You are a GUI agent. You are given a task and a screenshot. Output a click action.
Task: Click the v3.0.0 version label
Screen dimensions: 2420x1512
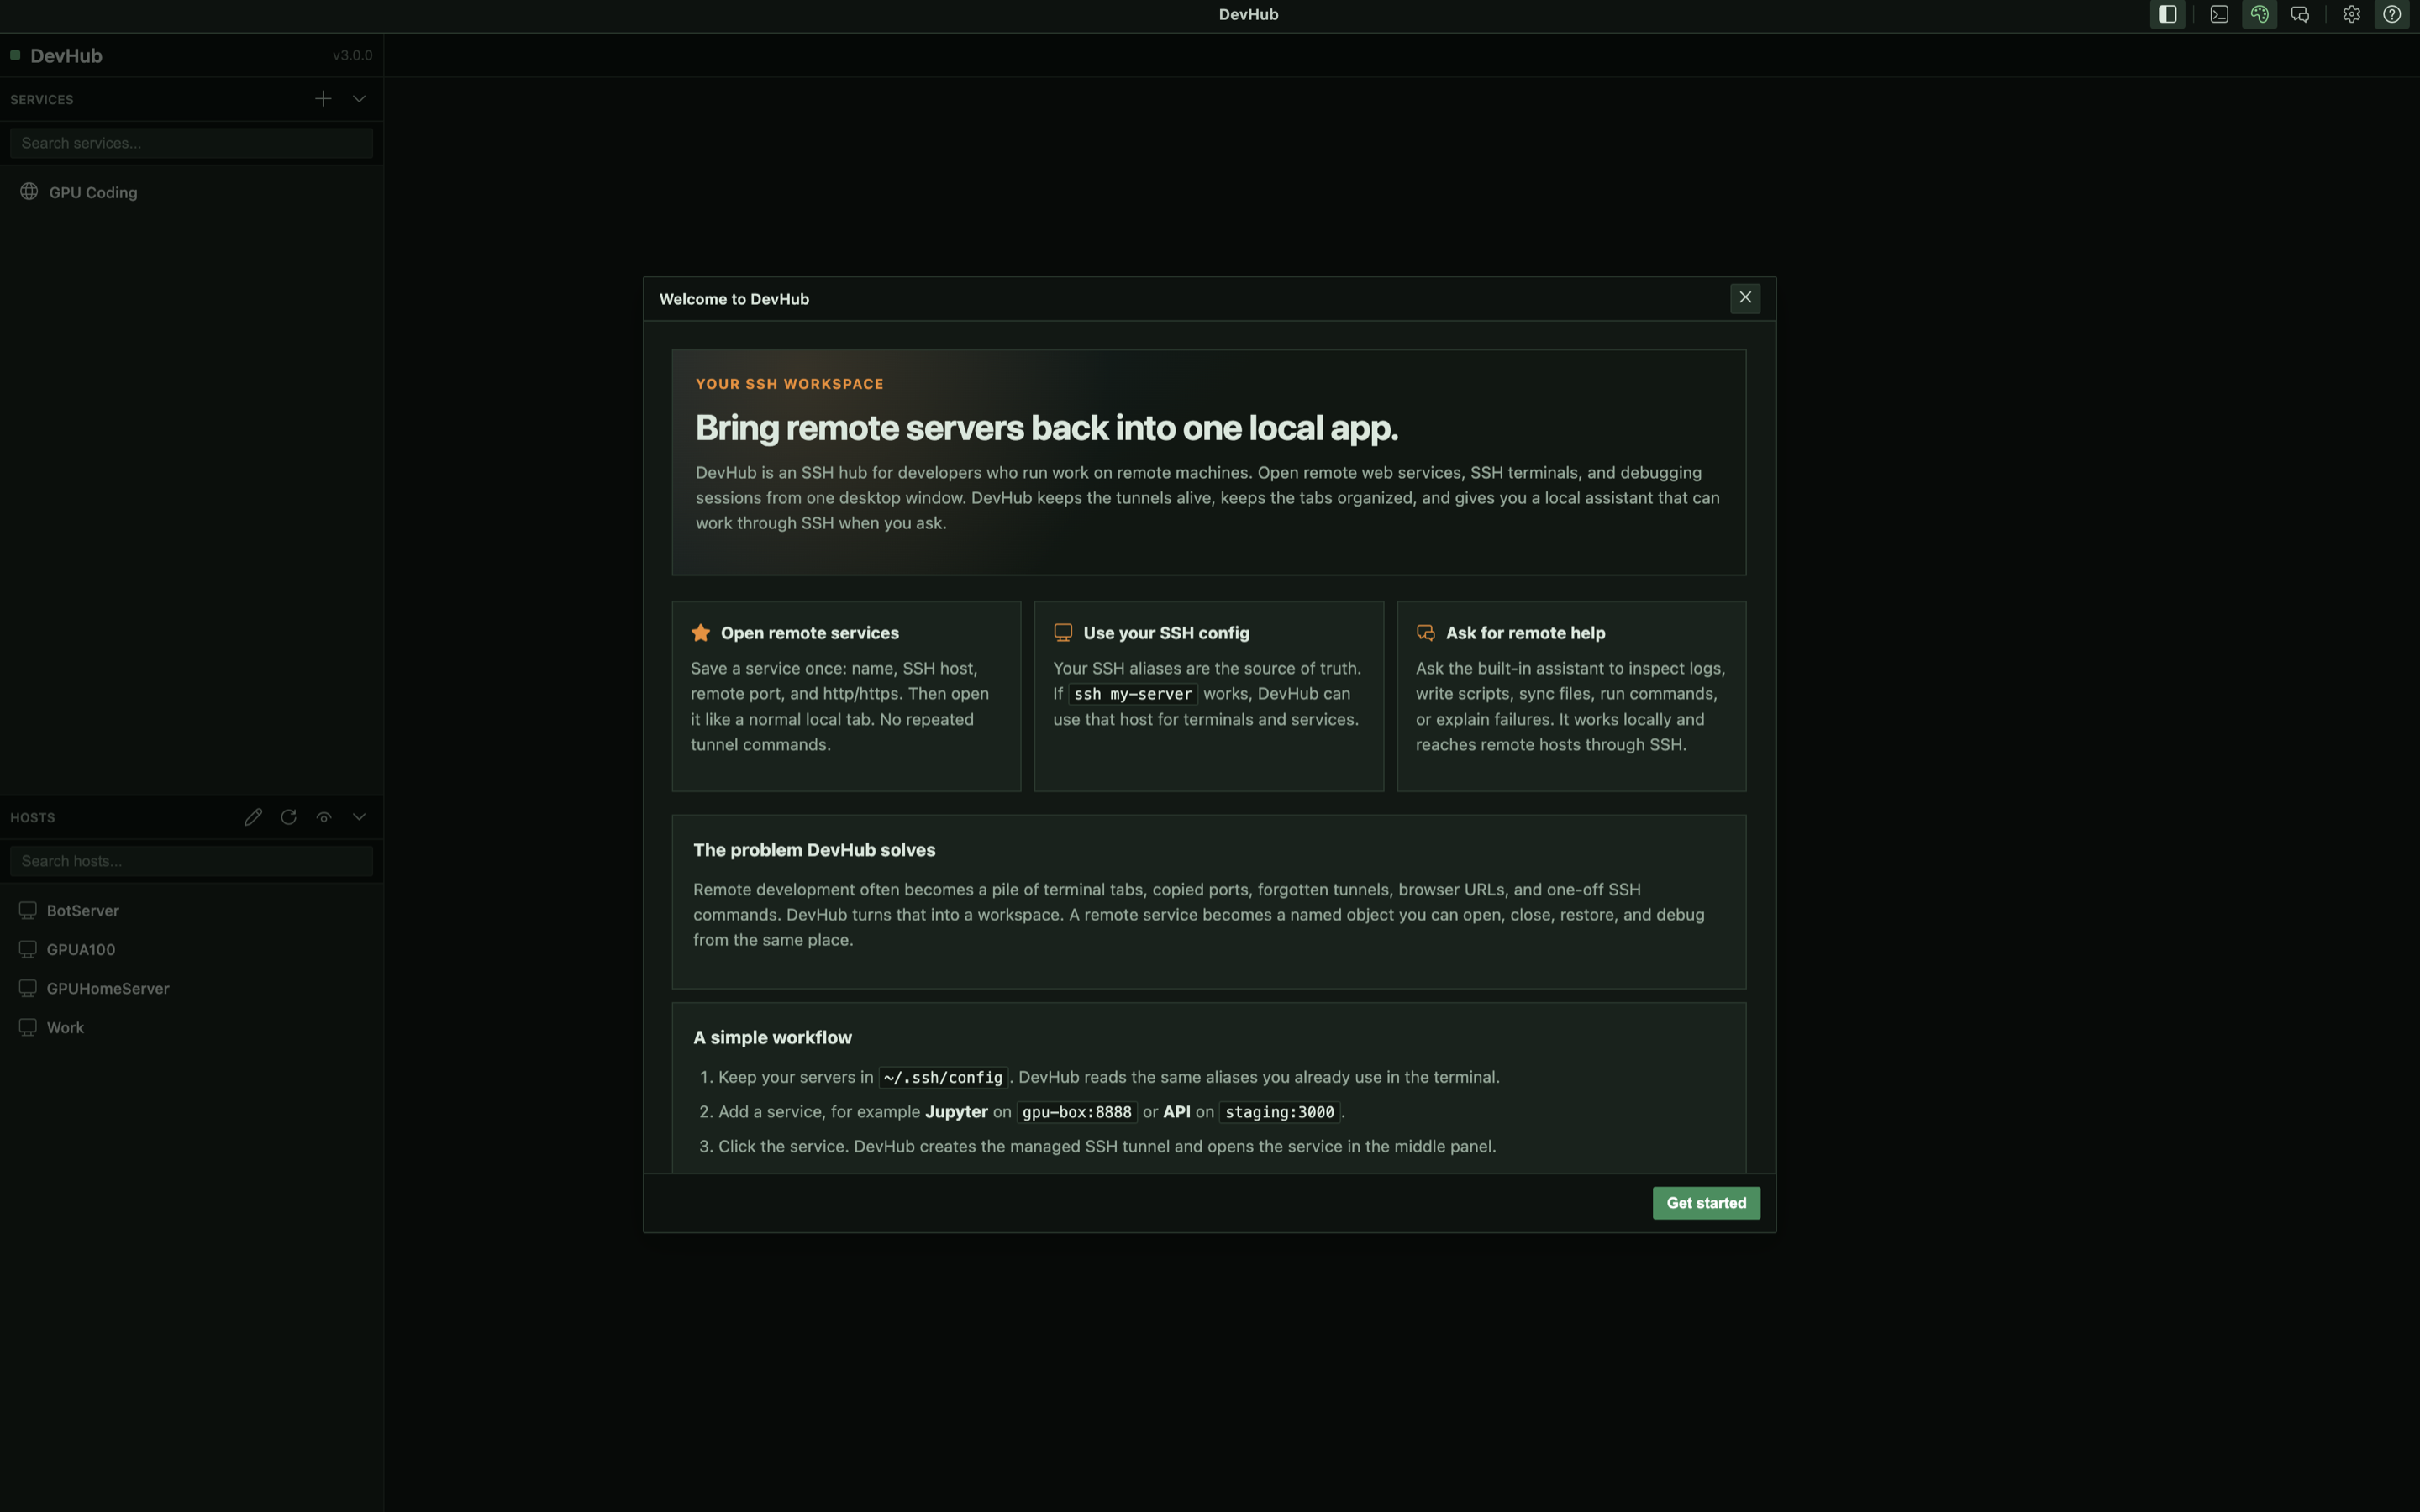352,55
